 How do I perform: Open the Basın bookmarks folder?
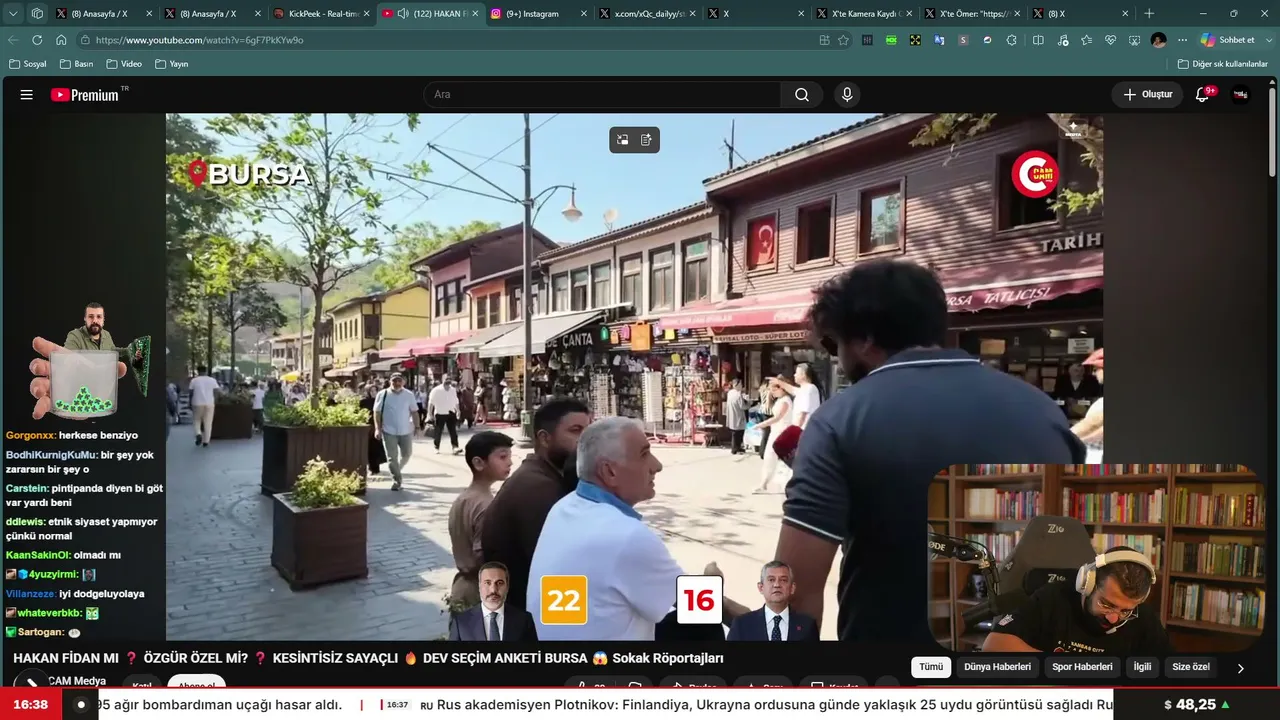click(77, 64)
